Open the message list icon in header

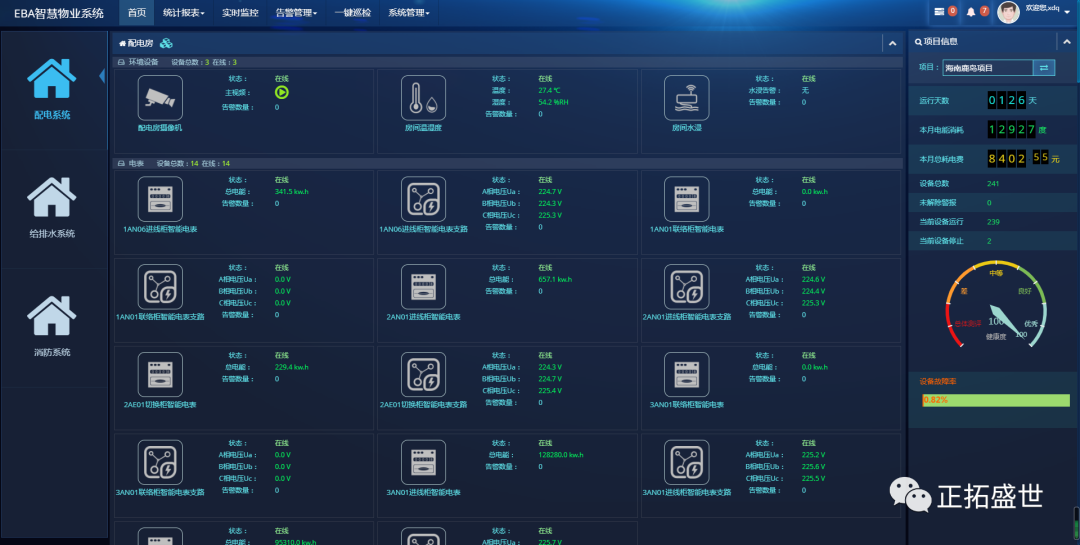tap(939, 12)
